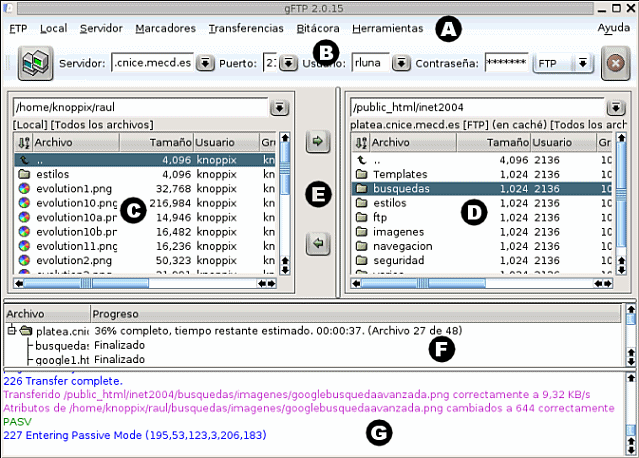Screen dimensions: 639x458
Task: Select the busquedas folder in remote panel
Action: pos(400,188)
